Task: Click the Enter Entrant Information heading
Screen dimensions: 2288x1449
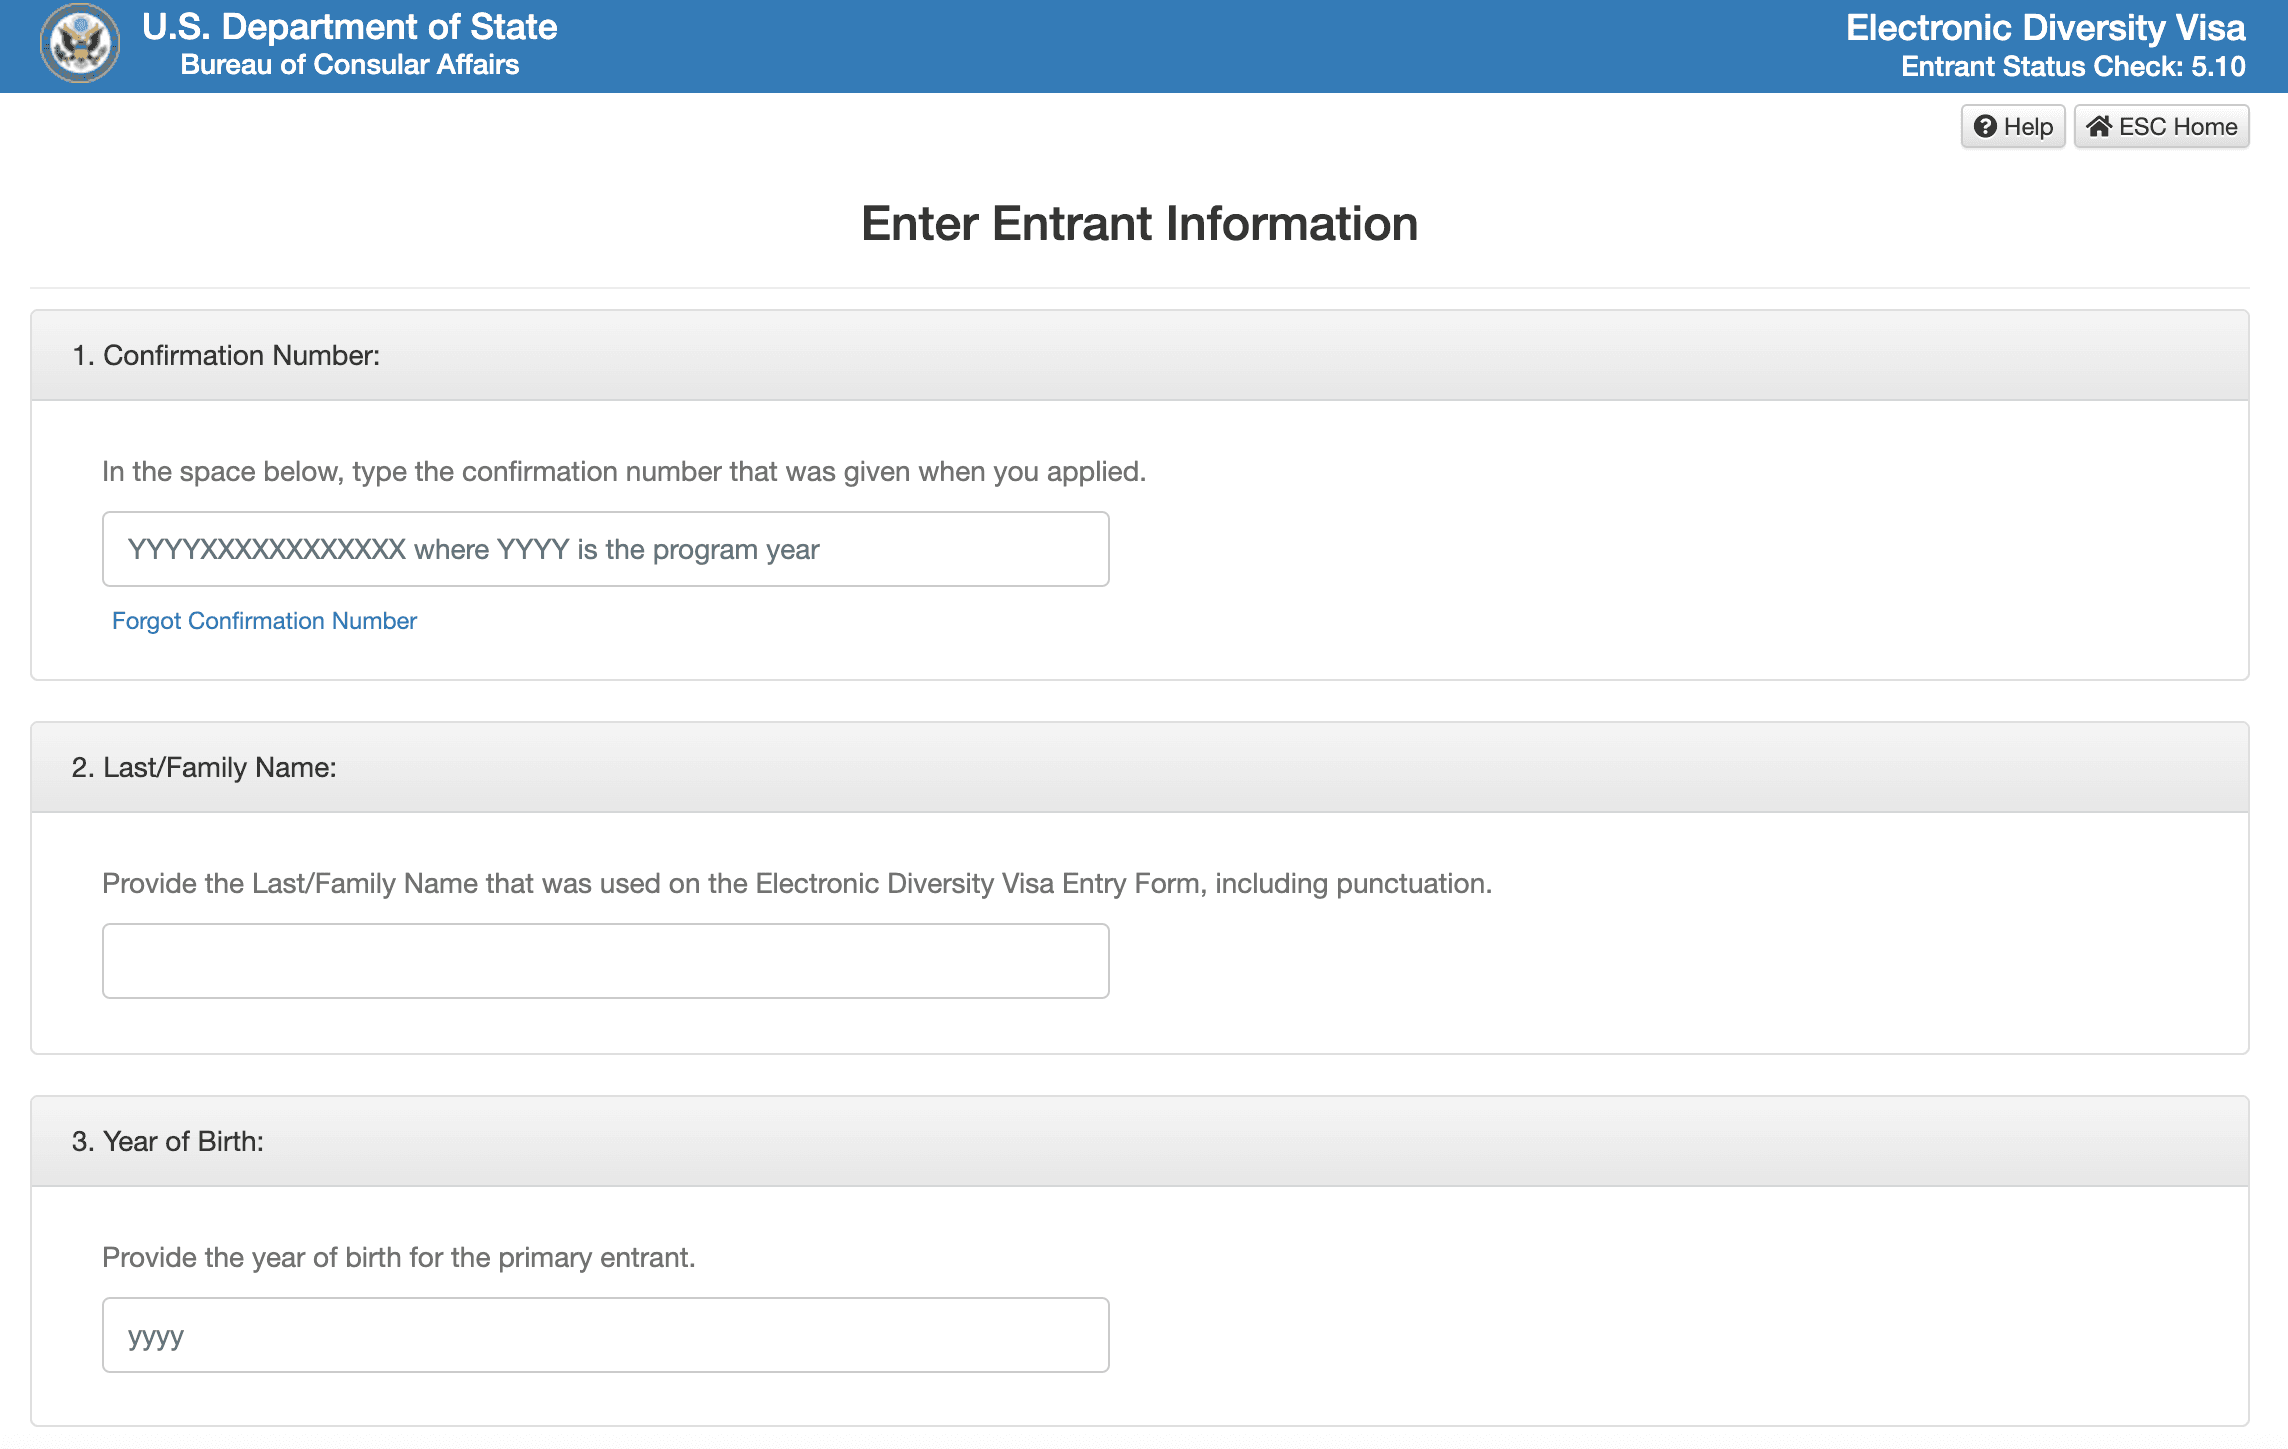Action: pyautogui.click(x=1139, y=223)
